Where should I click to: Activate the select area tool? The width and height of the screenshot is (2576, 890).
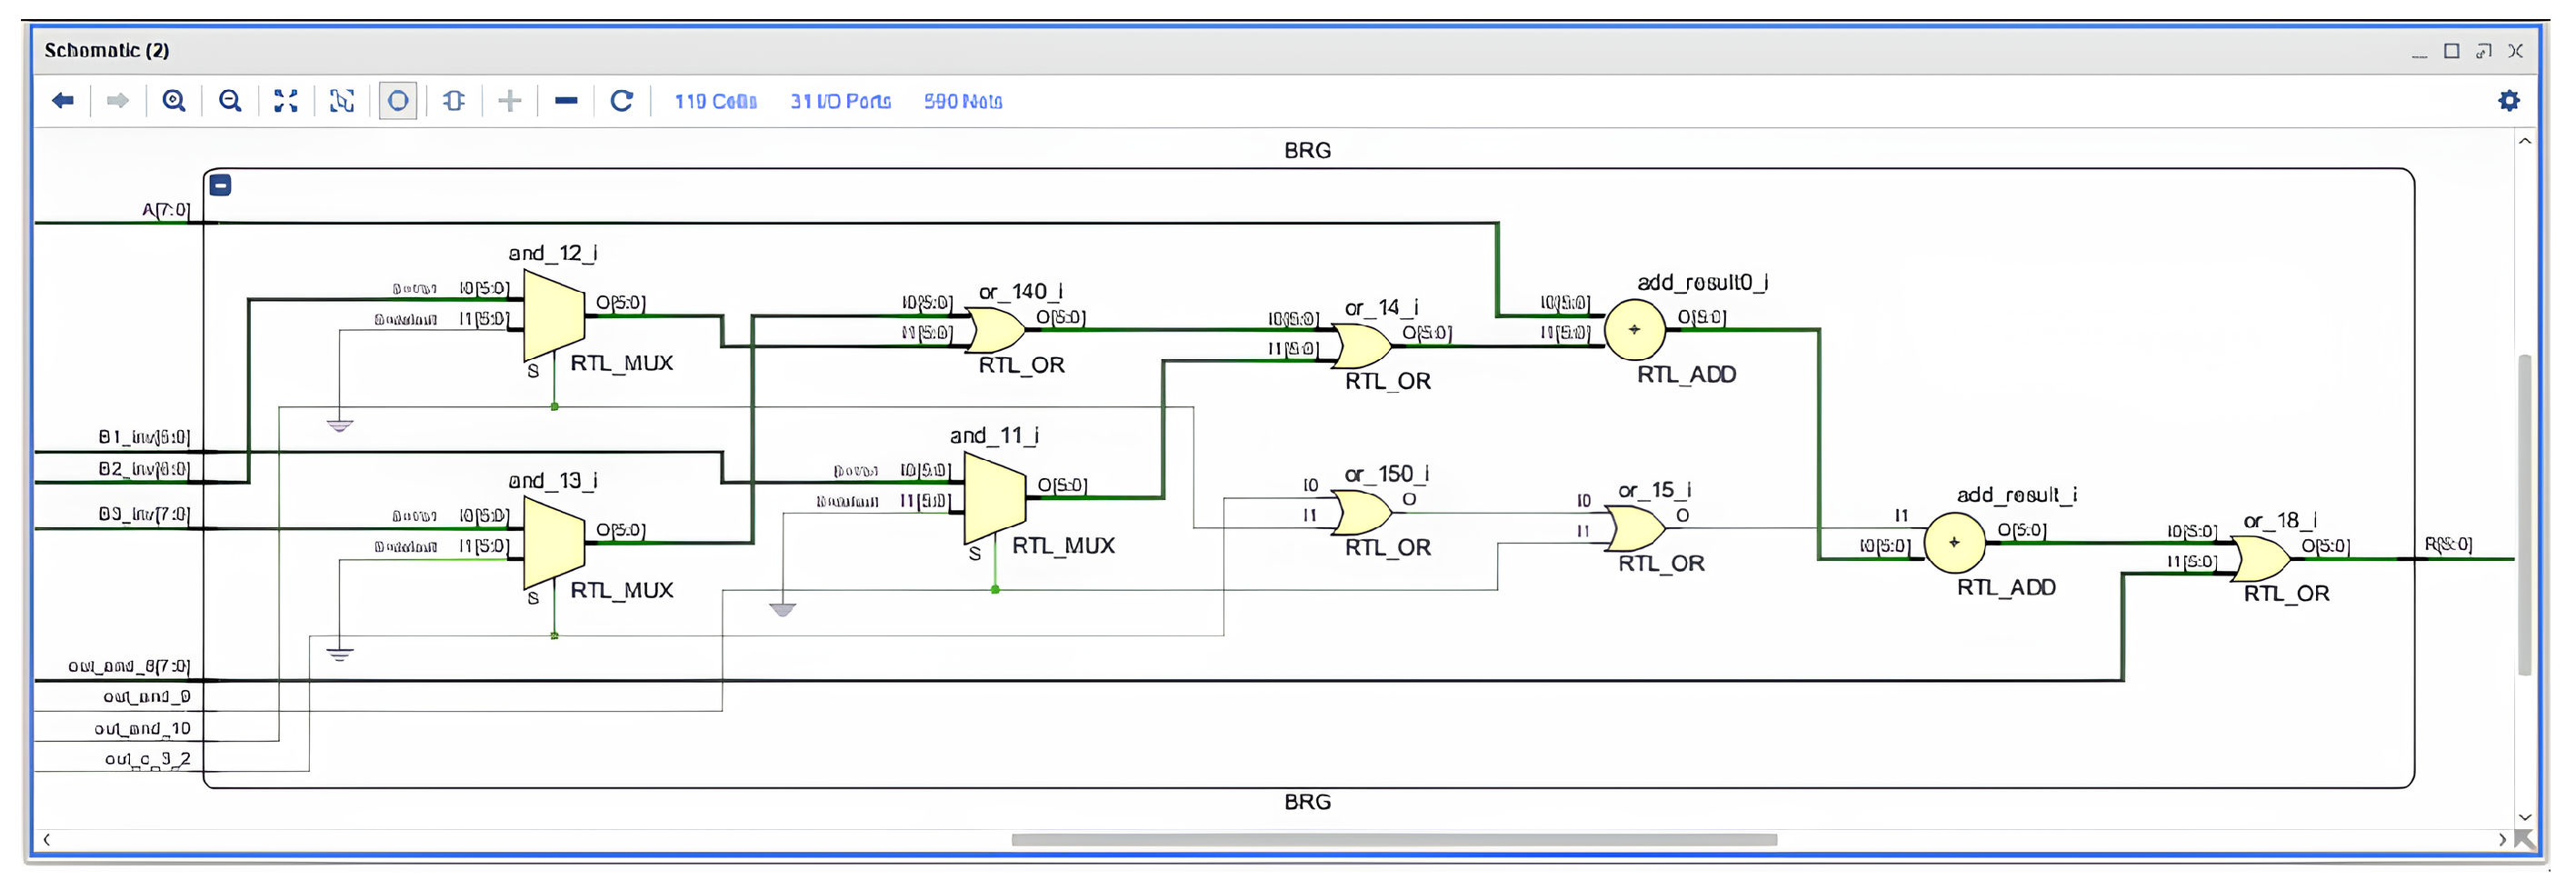(x=342, y=101)
